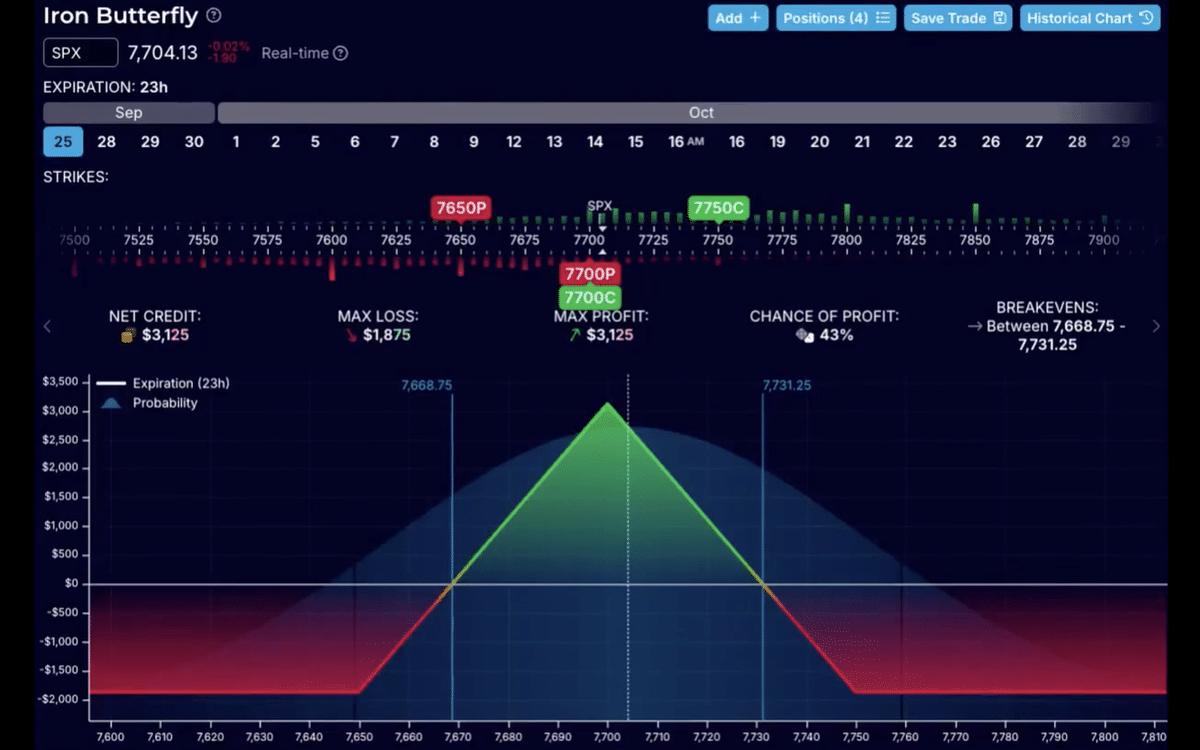Click the 7,731.25 upper breakeven label
This screenshot has width=1200, height=750.
786,385
